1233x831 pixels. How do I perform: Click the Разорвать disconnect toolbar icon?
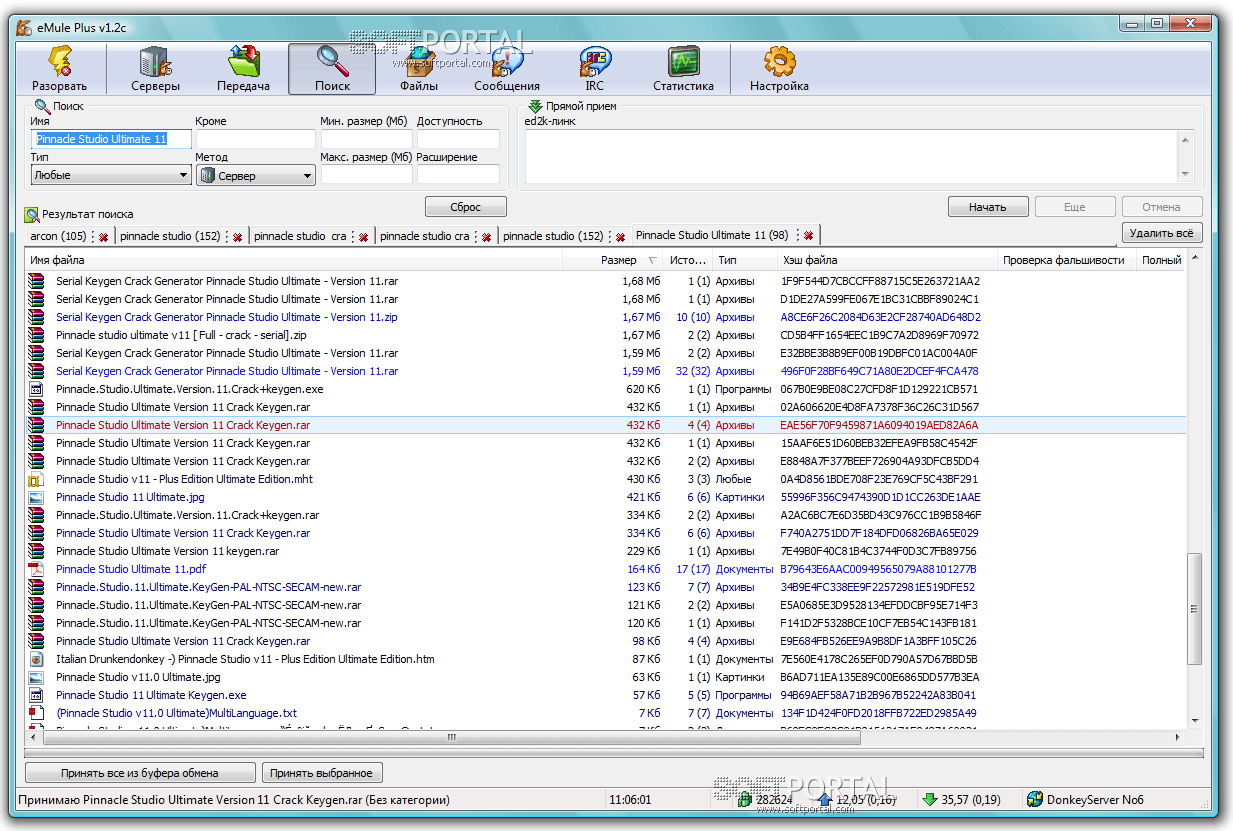click(59, 62)
